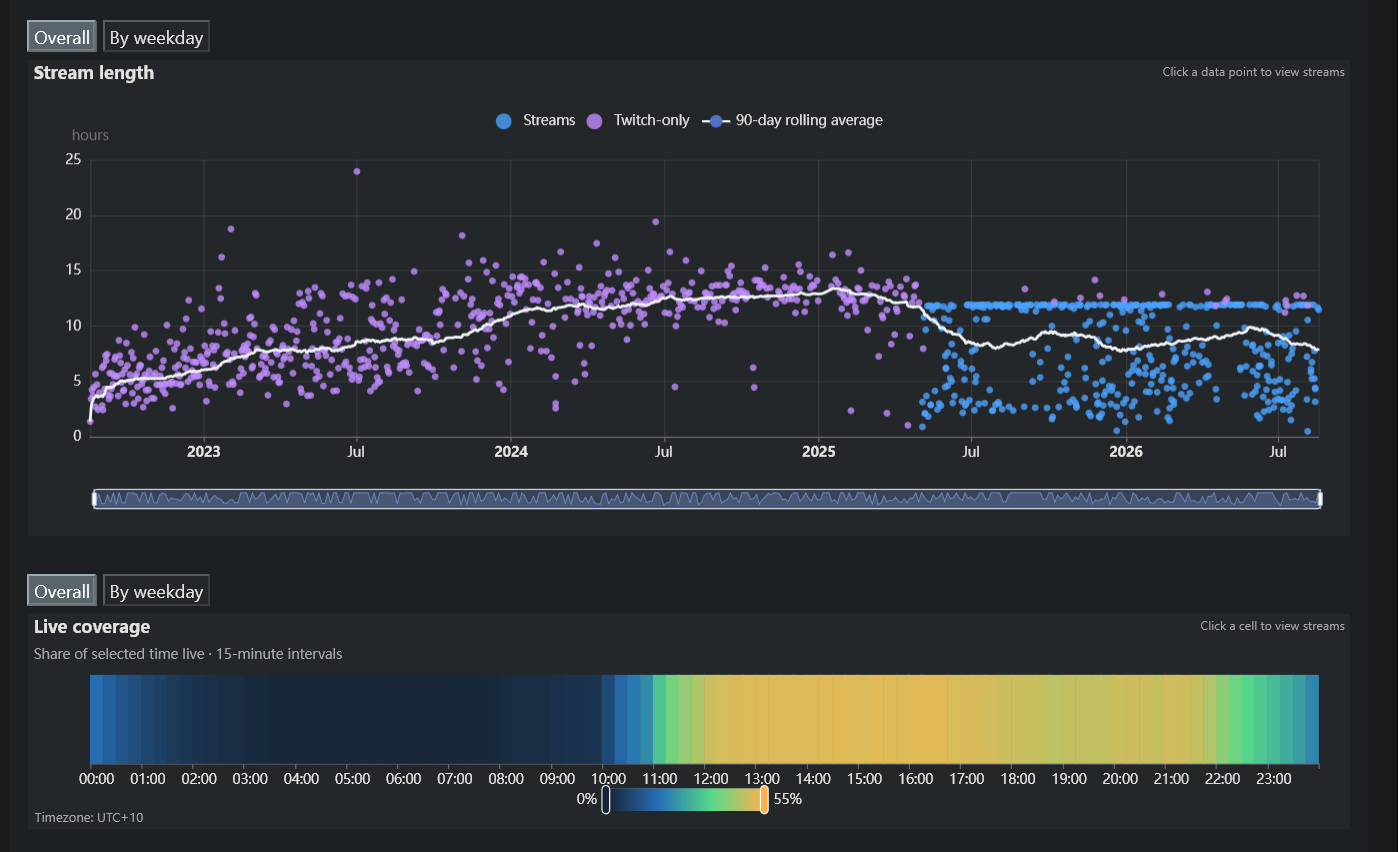Click the right handle of the date range slider
1398x852 pixels.
tap(1320, 498)
